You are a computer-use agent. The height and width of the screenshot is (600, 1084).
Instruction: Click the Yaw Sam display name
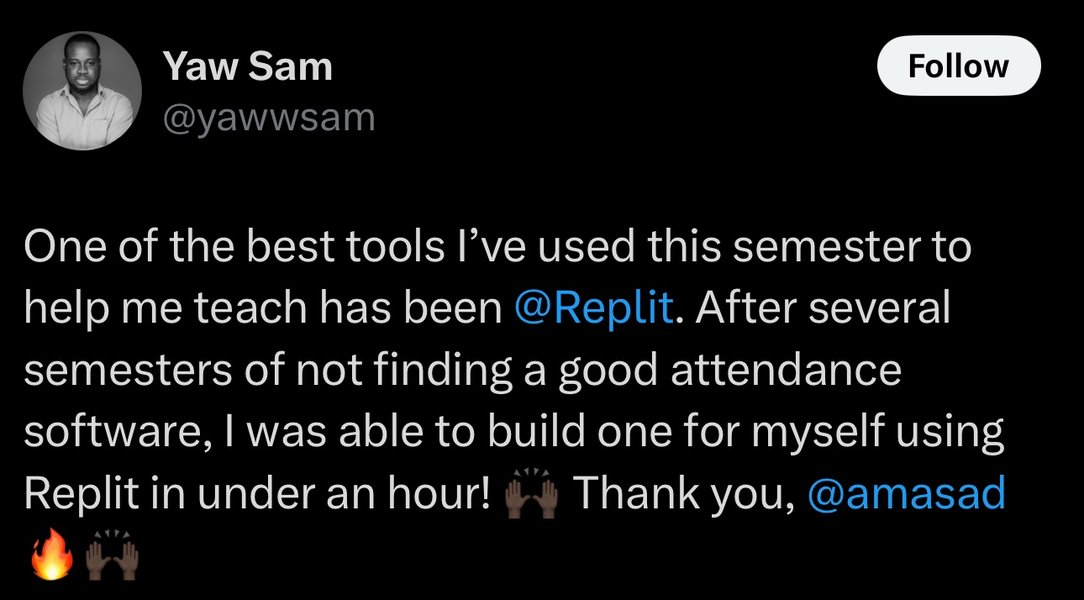(246, 68)
